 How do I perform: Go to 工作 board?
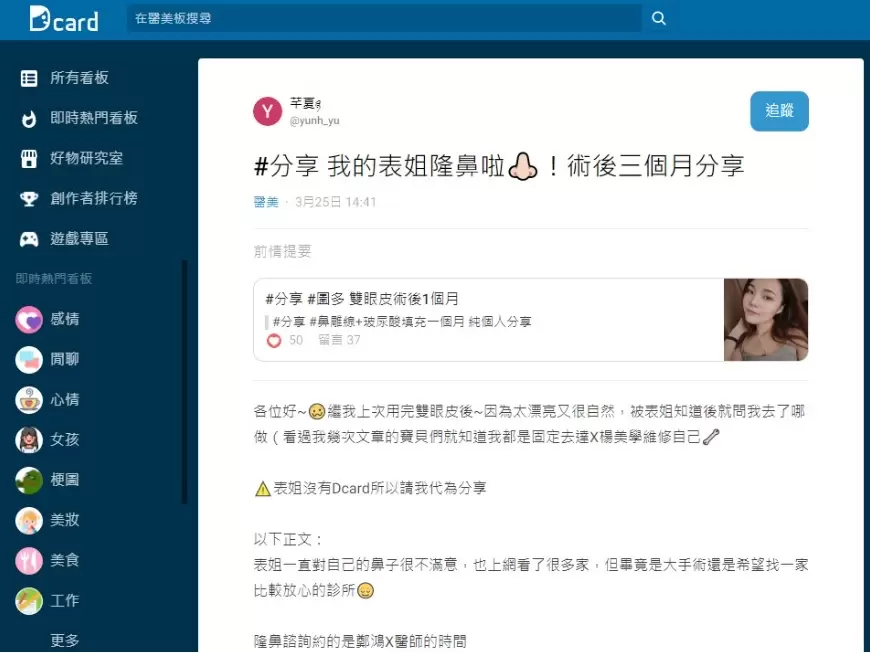(x=64, y=600)
